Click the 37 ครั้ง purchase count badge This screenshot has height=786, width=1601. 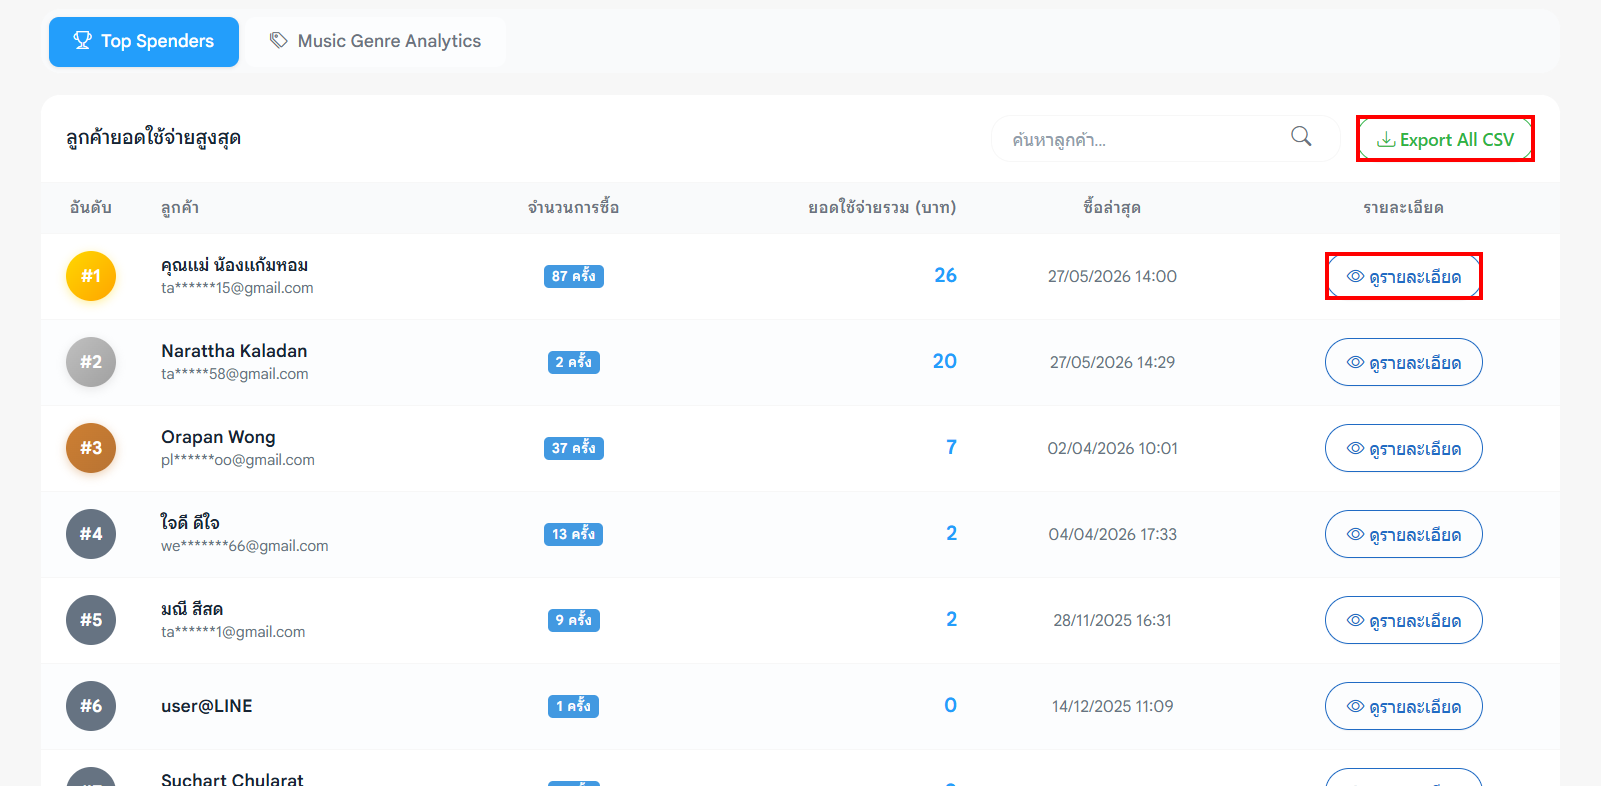pyautogui.click(x=574, y=448)
